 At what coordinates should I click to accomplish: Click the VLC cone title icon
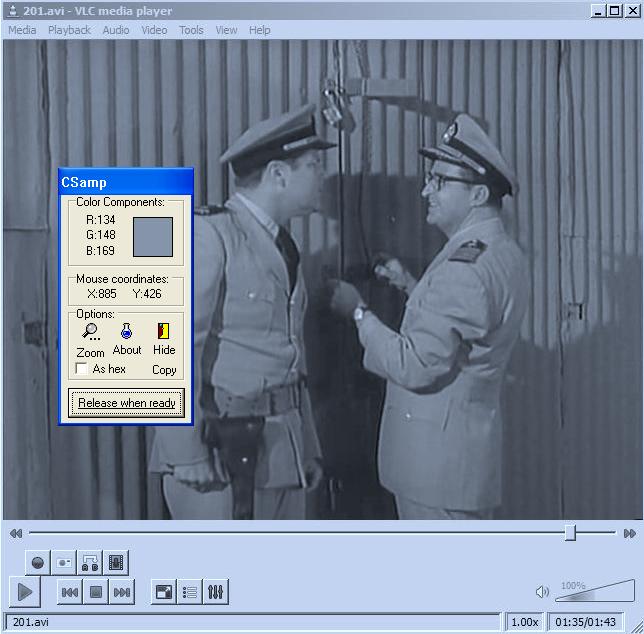click(x=13, y=11)
